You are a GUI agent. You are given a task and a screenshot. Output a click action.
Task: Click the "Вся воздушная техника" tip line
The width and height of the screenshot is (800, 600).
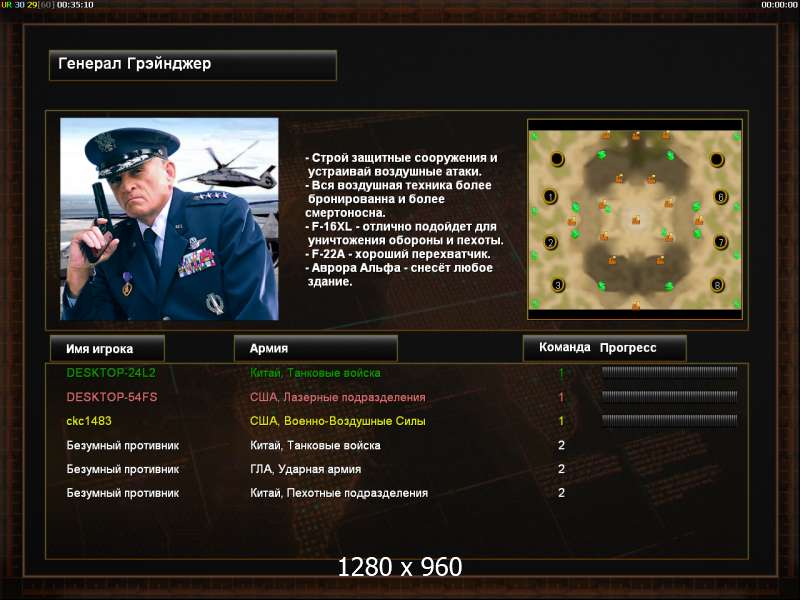tap(398, 199)
